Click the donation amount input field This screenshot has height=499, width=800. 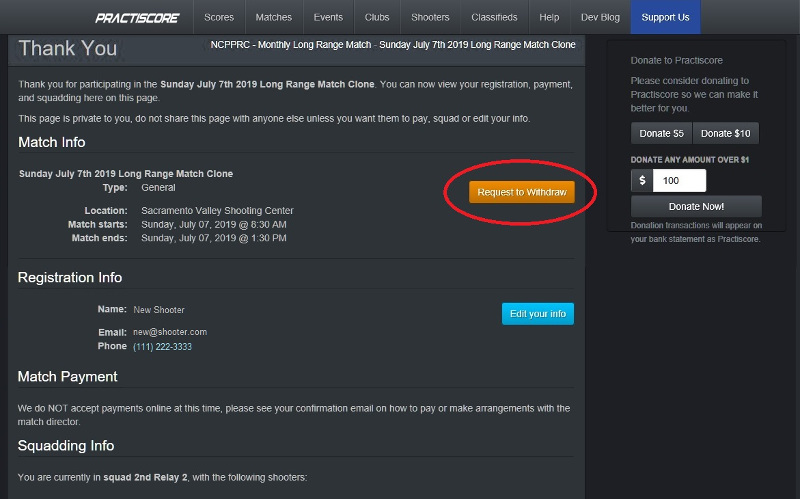(x=679, y=181)
